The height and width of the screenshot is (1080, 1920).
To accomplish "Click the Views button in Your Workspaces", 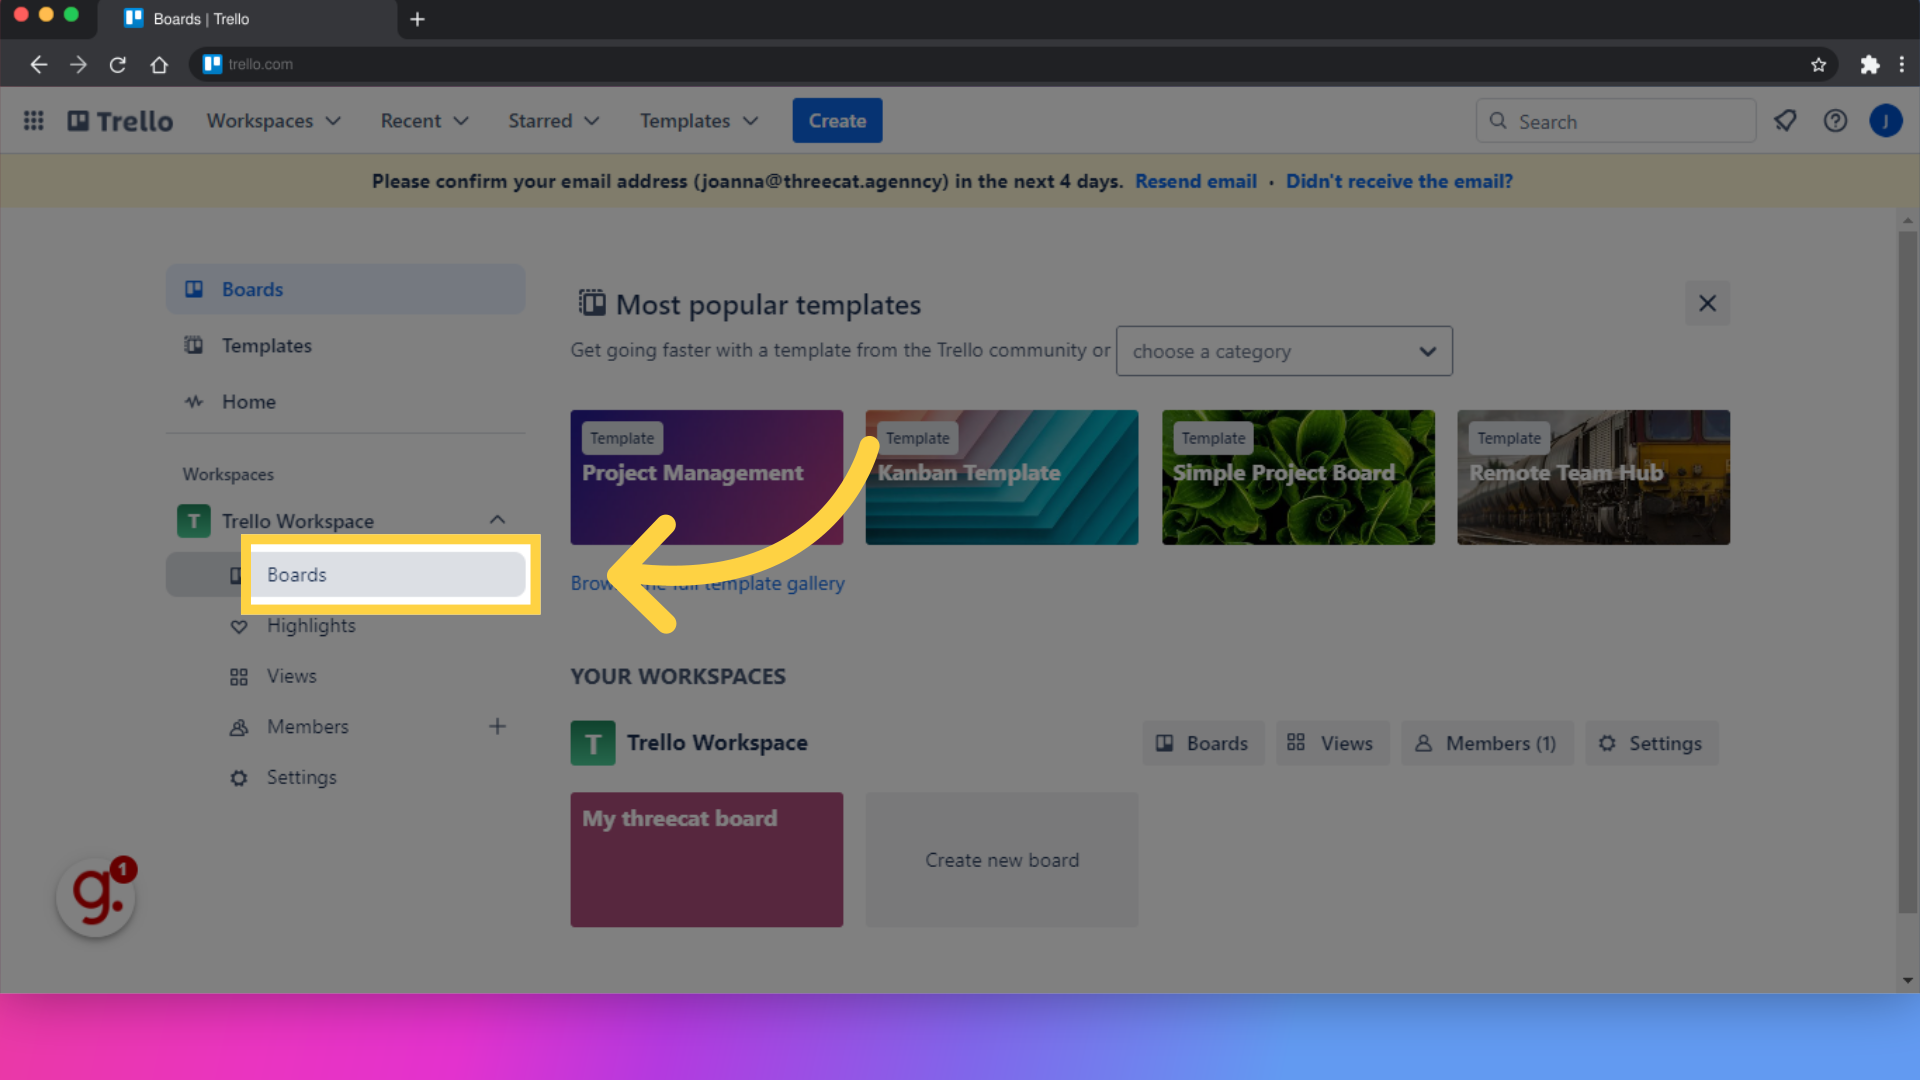I will pos(1332,743).
